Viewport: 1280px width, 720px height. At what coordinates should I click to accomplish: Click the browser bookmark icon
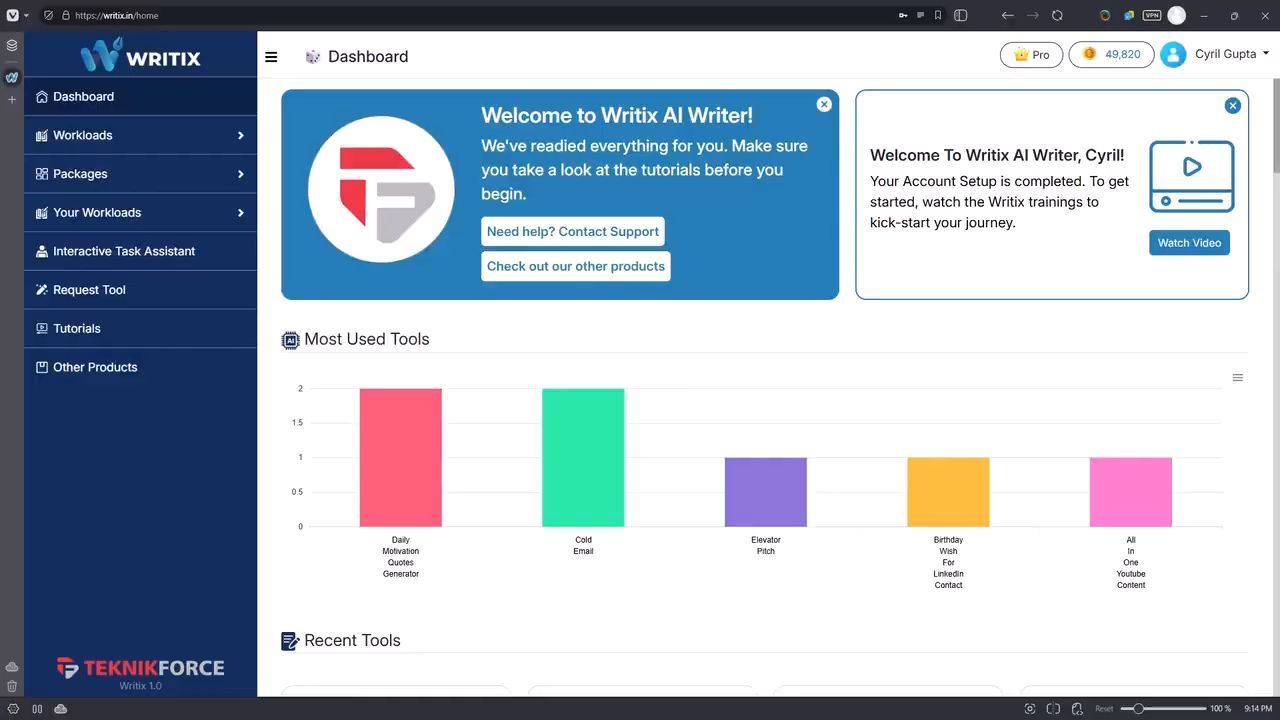(938, 16)
